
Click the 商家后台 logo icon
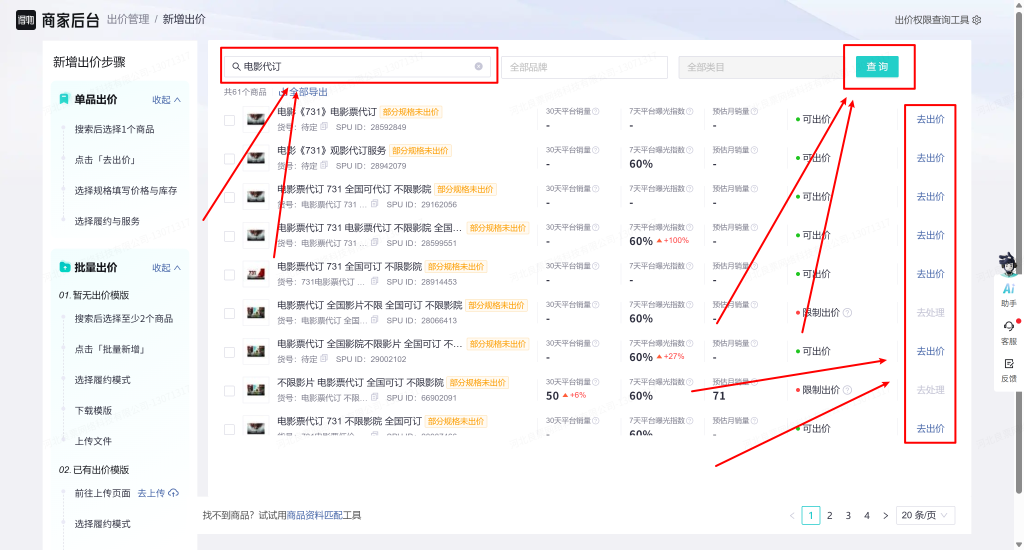tap(25, 20)
